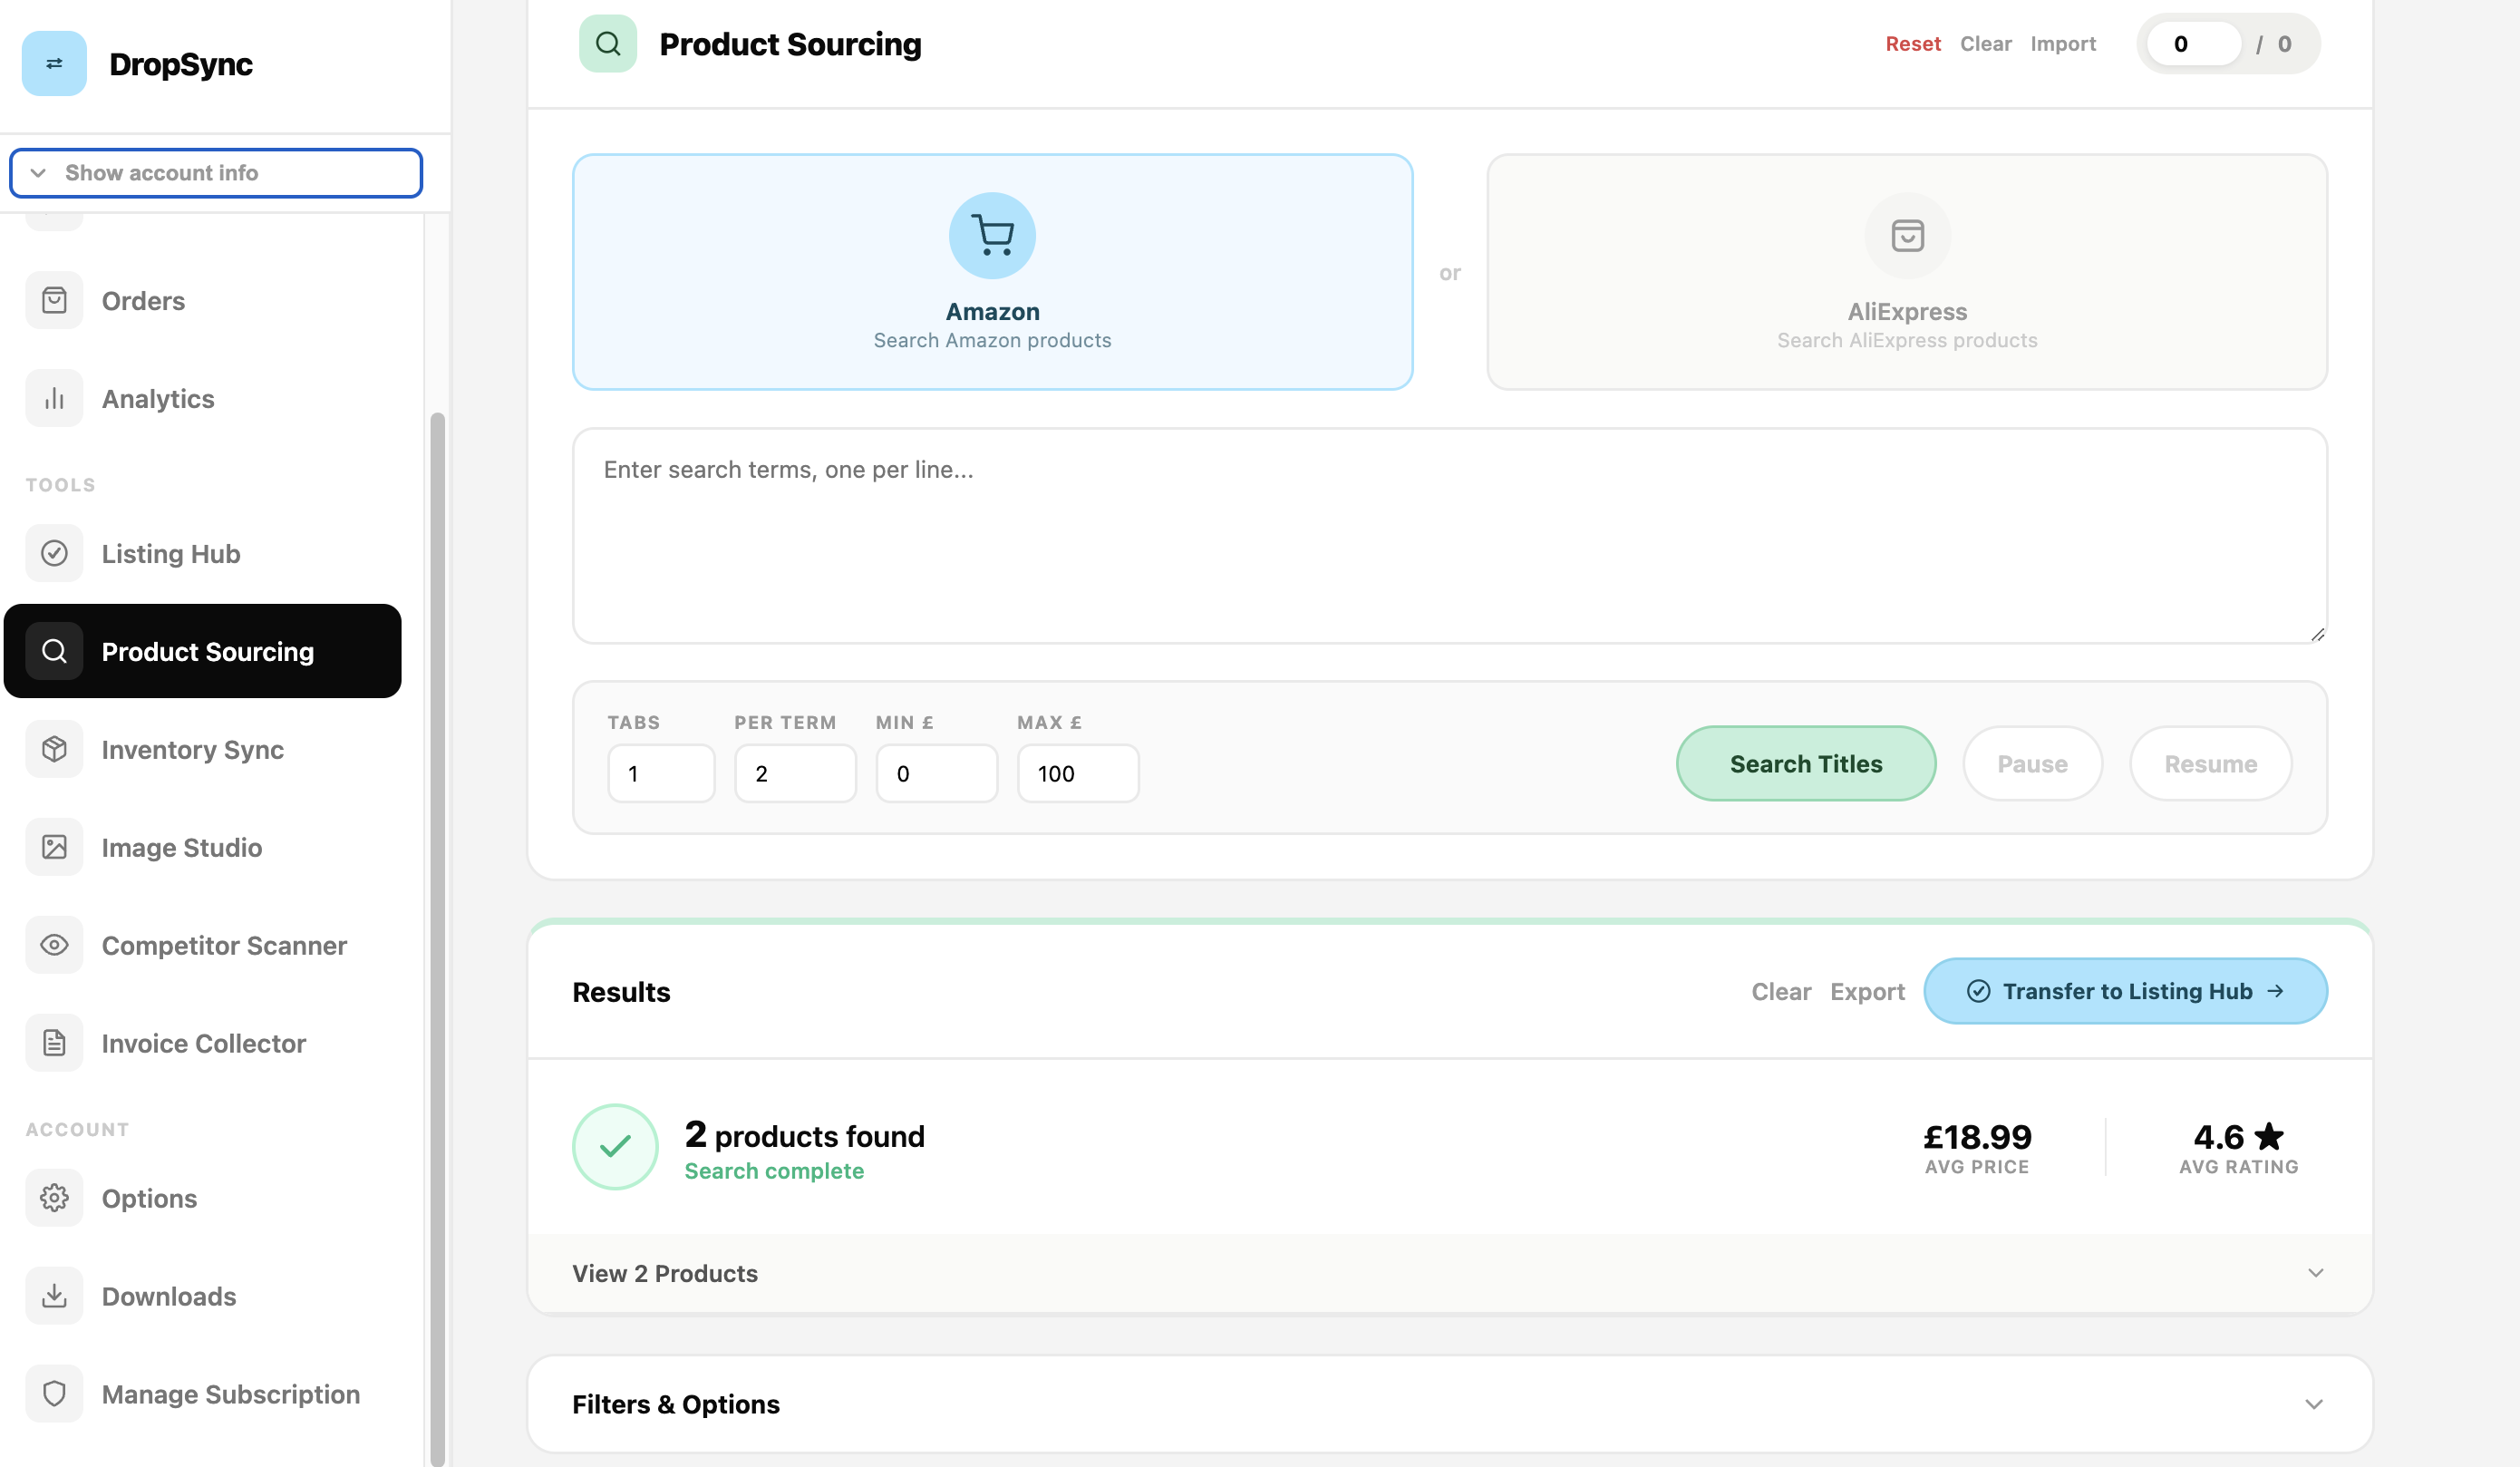Click the Orders shopping bag icon
2520x1467 pixels.
54,300
